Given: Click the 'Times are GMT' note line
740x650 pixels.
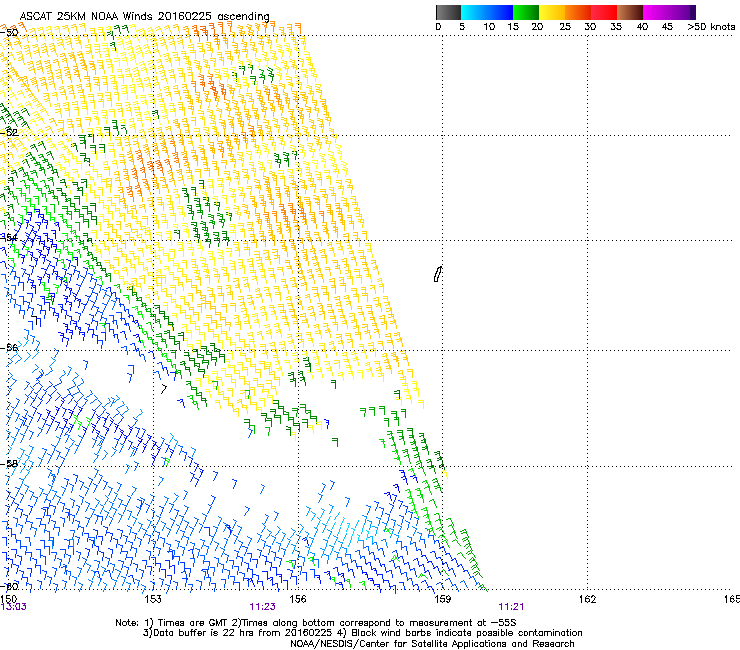Looking at the screenshot, I should [316, 623].
